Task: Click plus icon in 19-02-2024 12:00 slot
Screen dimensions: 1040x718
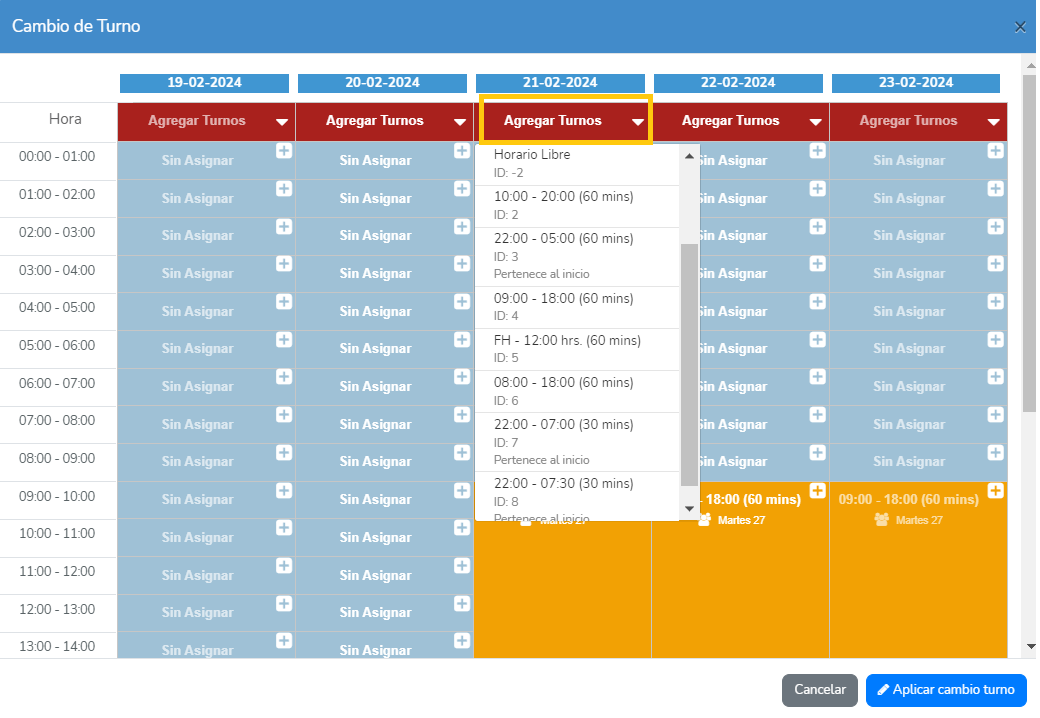Action: click(x=284, y=603)
